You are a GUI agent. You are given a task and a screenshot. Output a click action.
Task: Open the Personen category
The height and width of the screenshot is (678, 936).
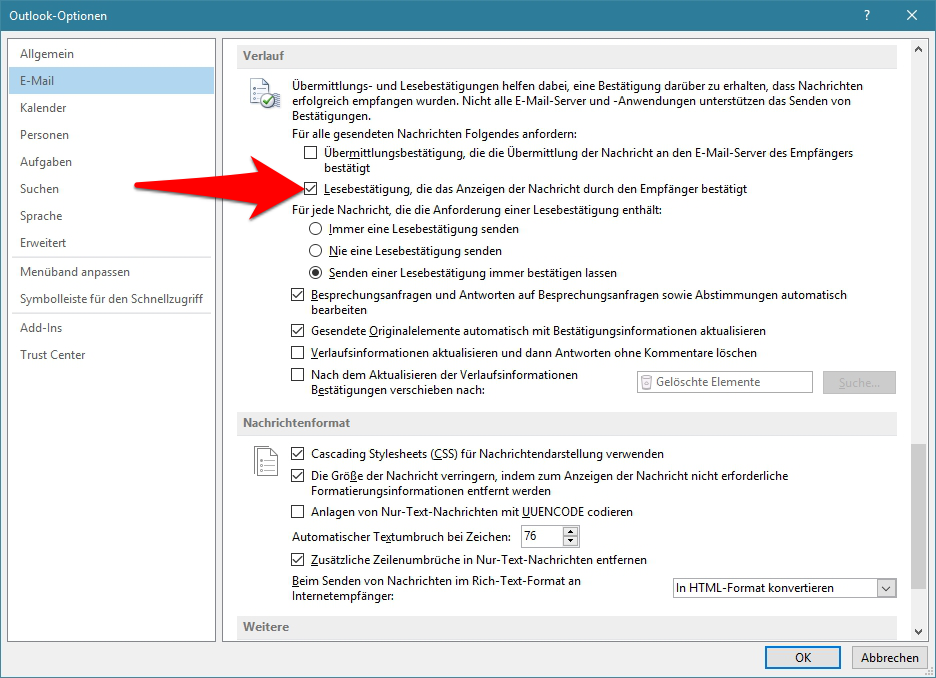[112, 135]
